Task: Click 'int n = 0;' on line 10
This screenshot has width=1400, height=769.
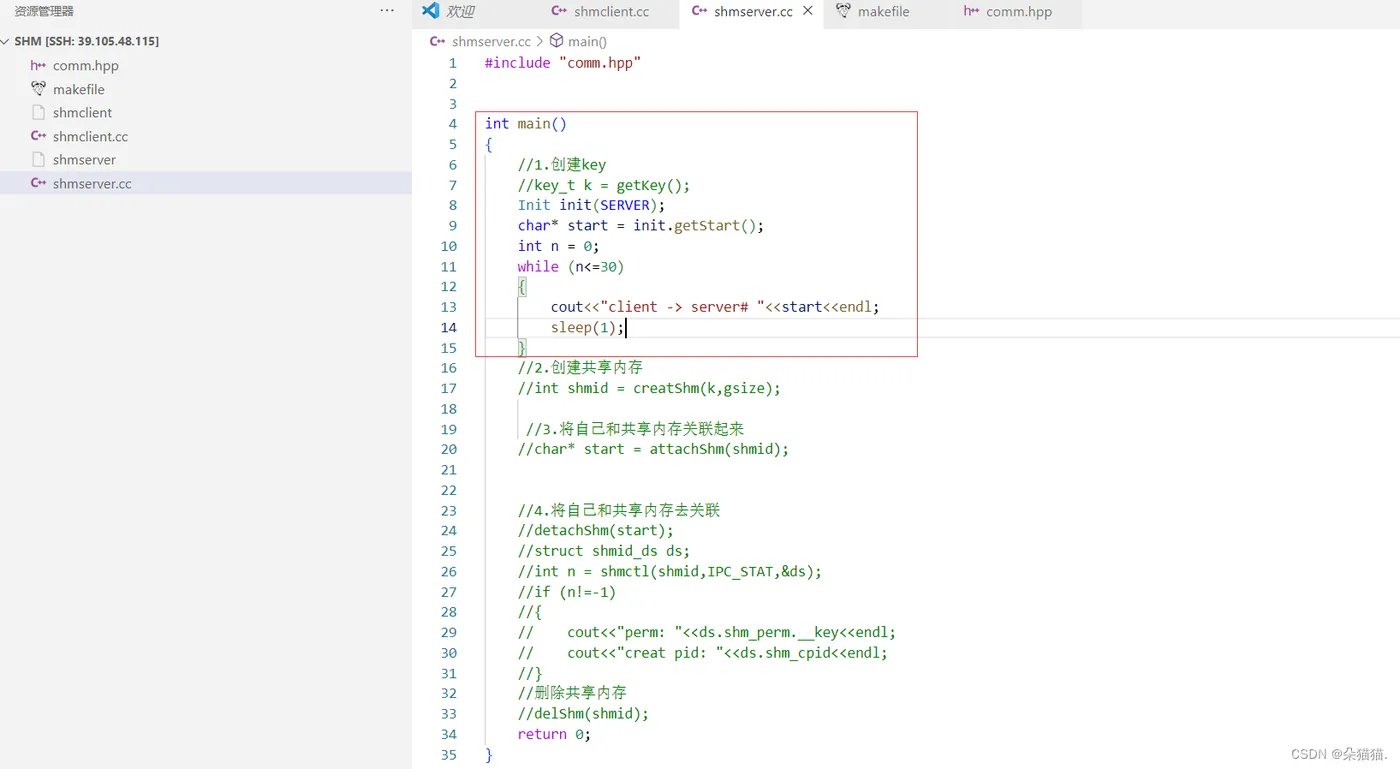Action: [x=558, y=246]
